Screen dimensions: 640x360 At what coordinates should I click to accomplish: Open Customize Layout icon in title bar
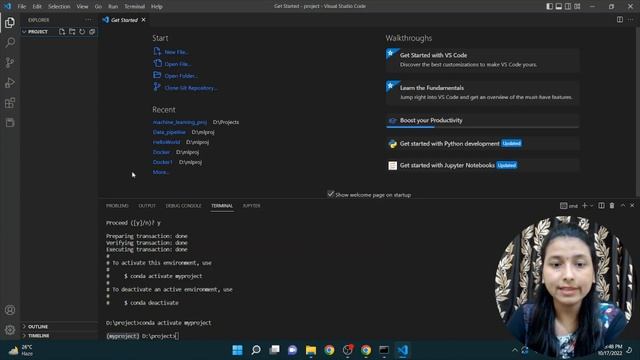click(x=577, y=6)
